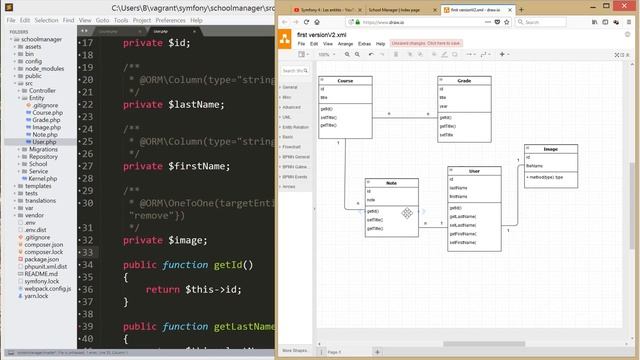Collapse the Course class box toggle

tap(322, 80)
